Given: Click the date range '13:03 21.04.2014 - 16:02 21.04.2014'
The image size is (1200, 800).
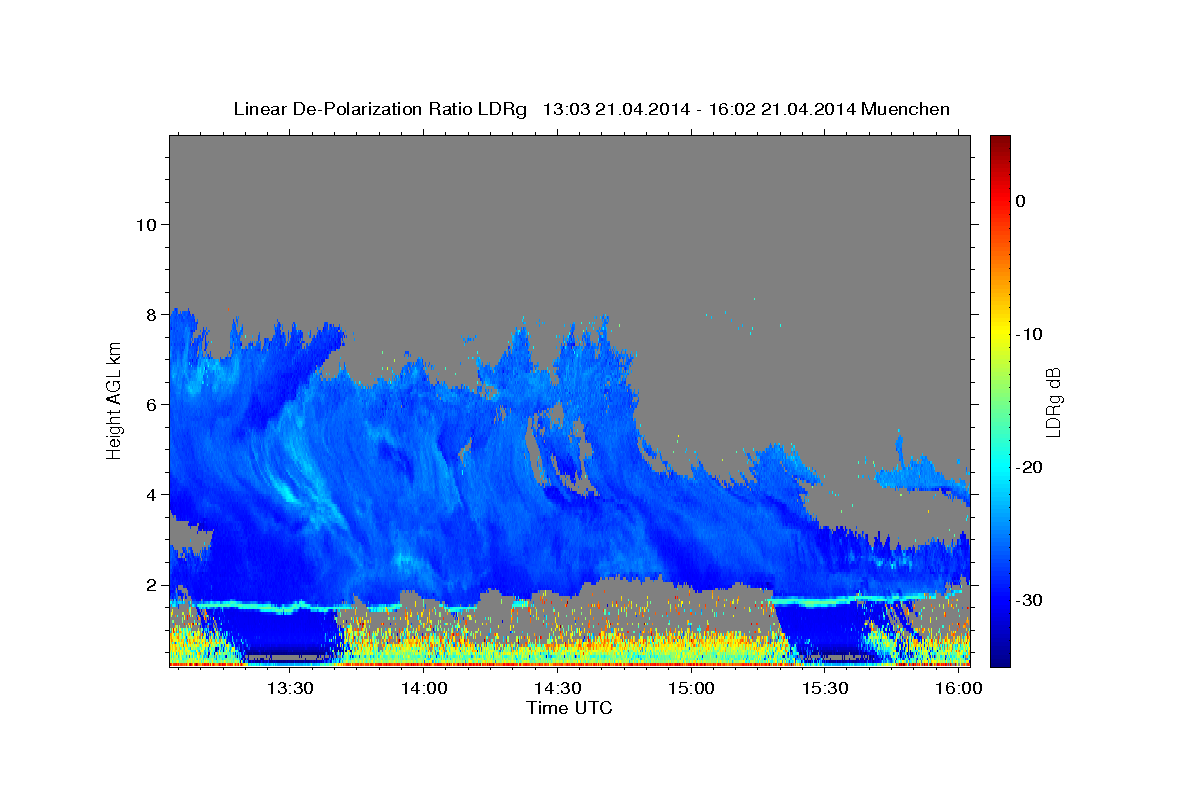Looking at the screenshot, I should pyautogui.click(x=698, y=109).
